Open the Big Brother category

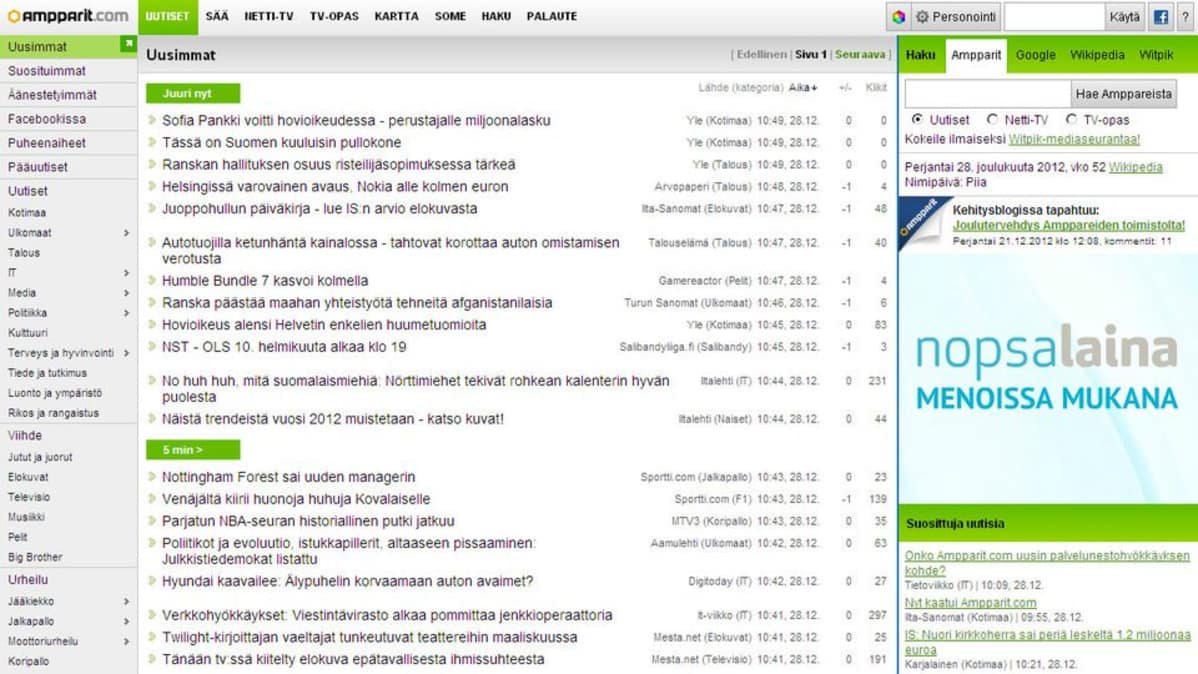tap(35, 558)
